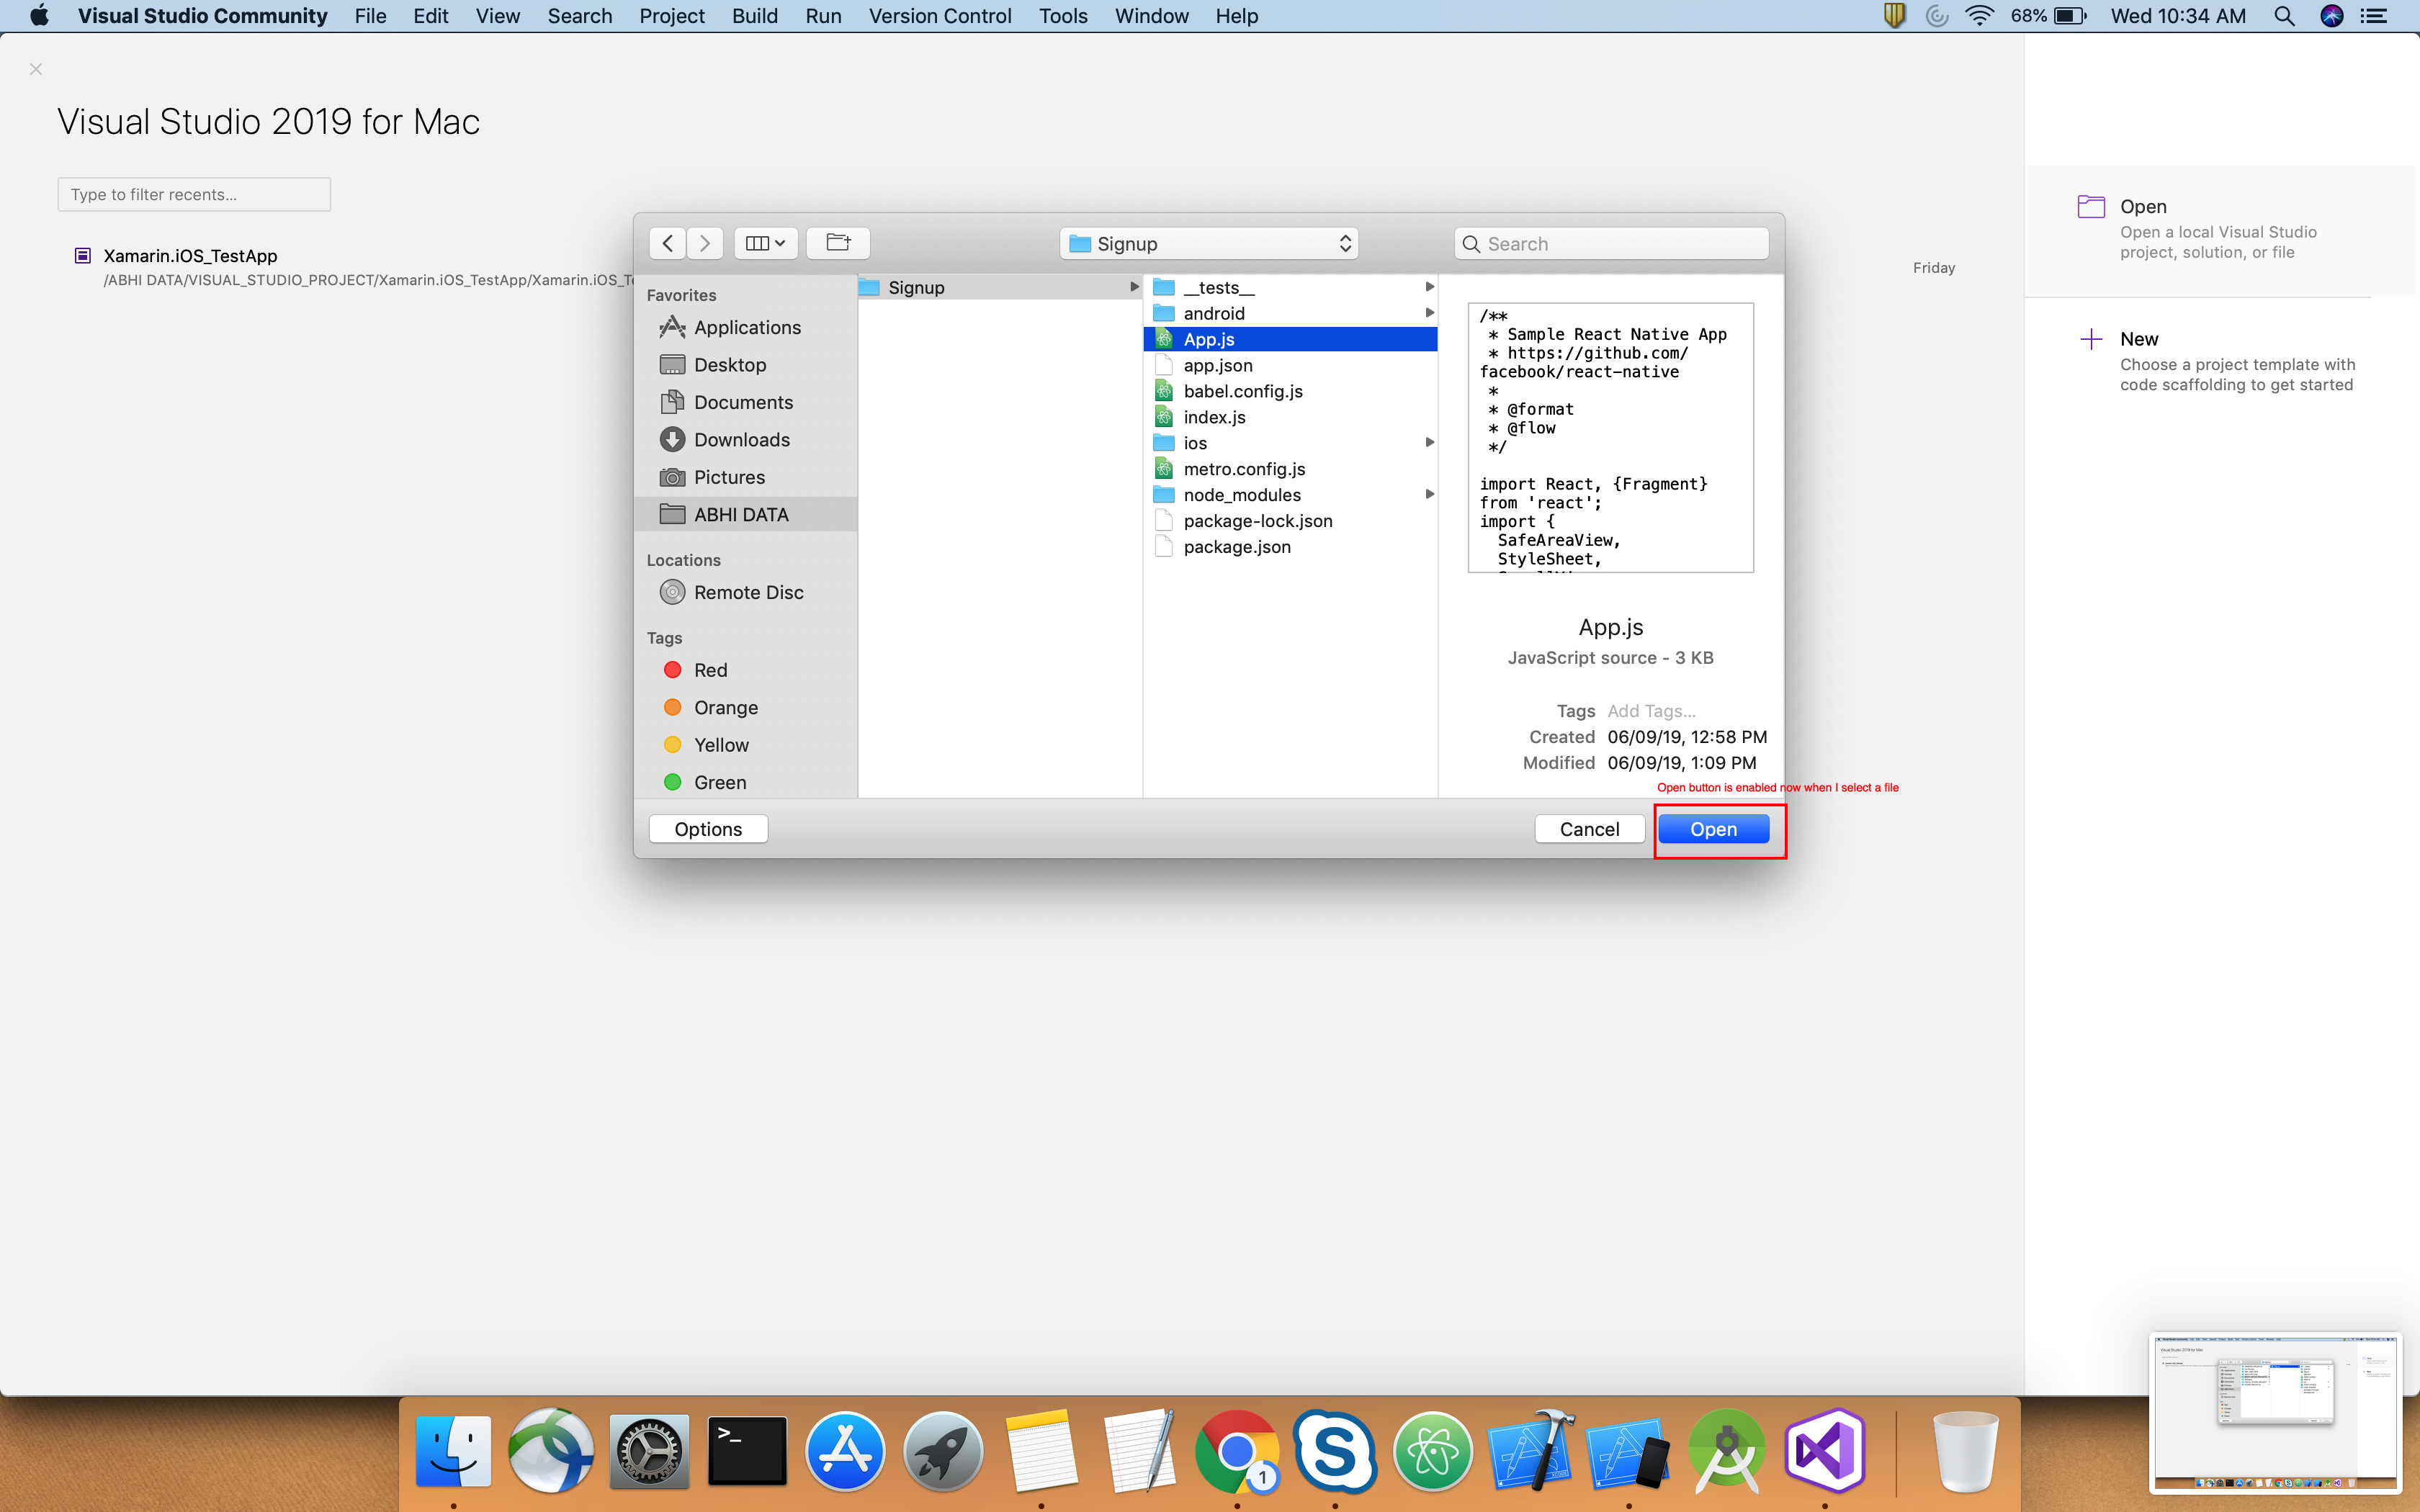This screenshot has height=1512, width=2420.
Task: Open the Project menu
Action: (x=671, y=16)
